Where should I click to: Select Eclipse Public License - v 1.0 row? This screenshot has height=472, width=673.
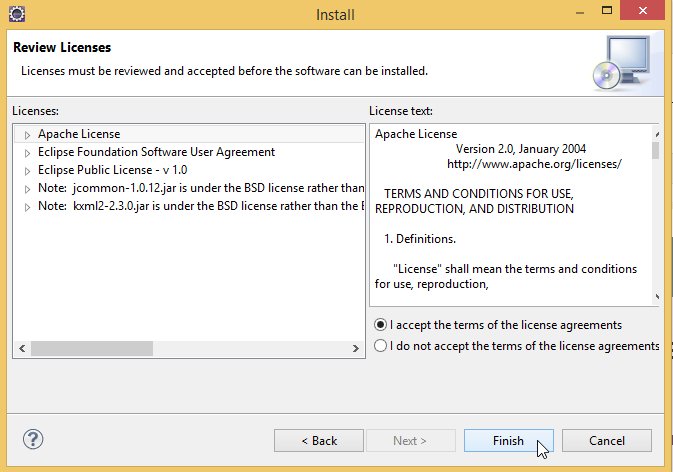tap(189, 170)
